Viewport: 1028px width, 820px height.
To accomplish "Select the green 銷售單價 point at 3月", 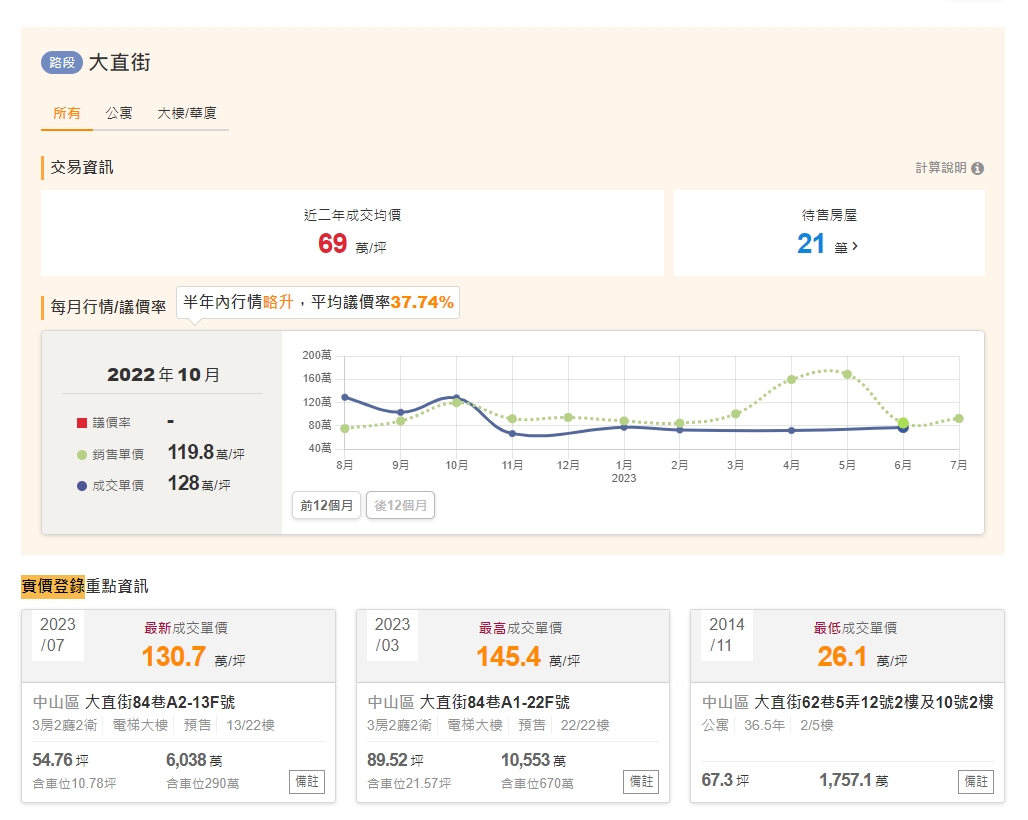I will point(736,414).
